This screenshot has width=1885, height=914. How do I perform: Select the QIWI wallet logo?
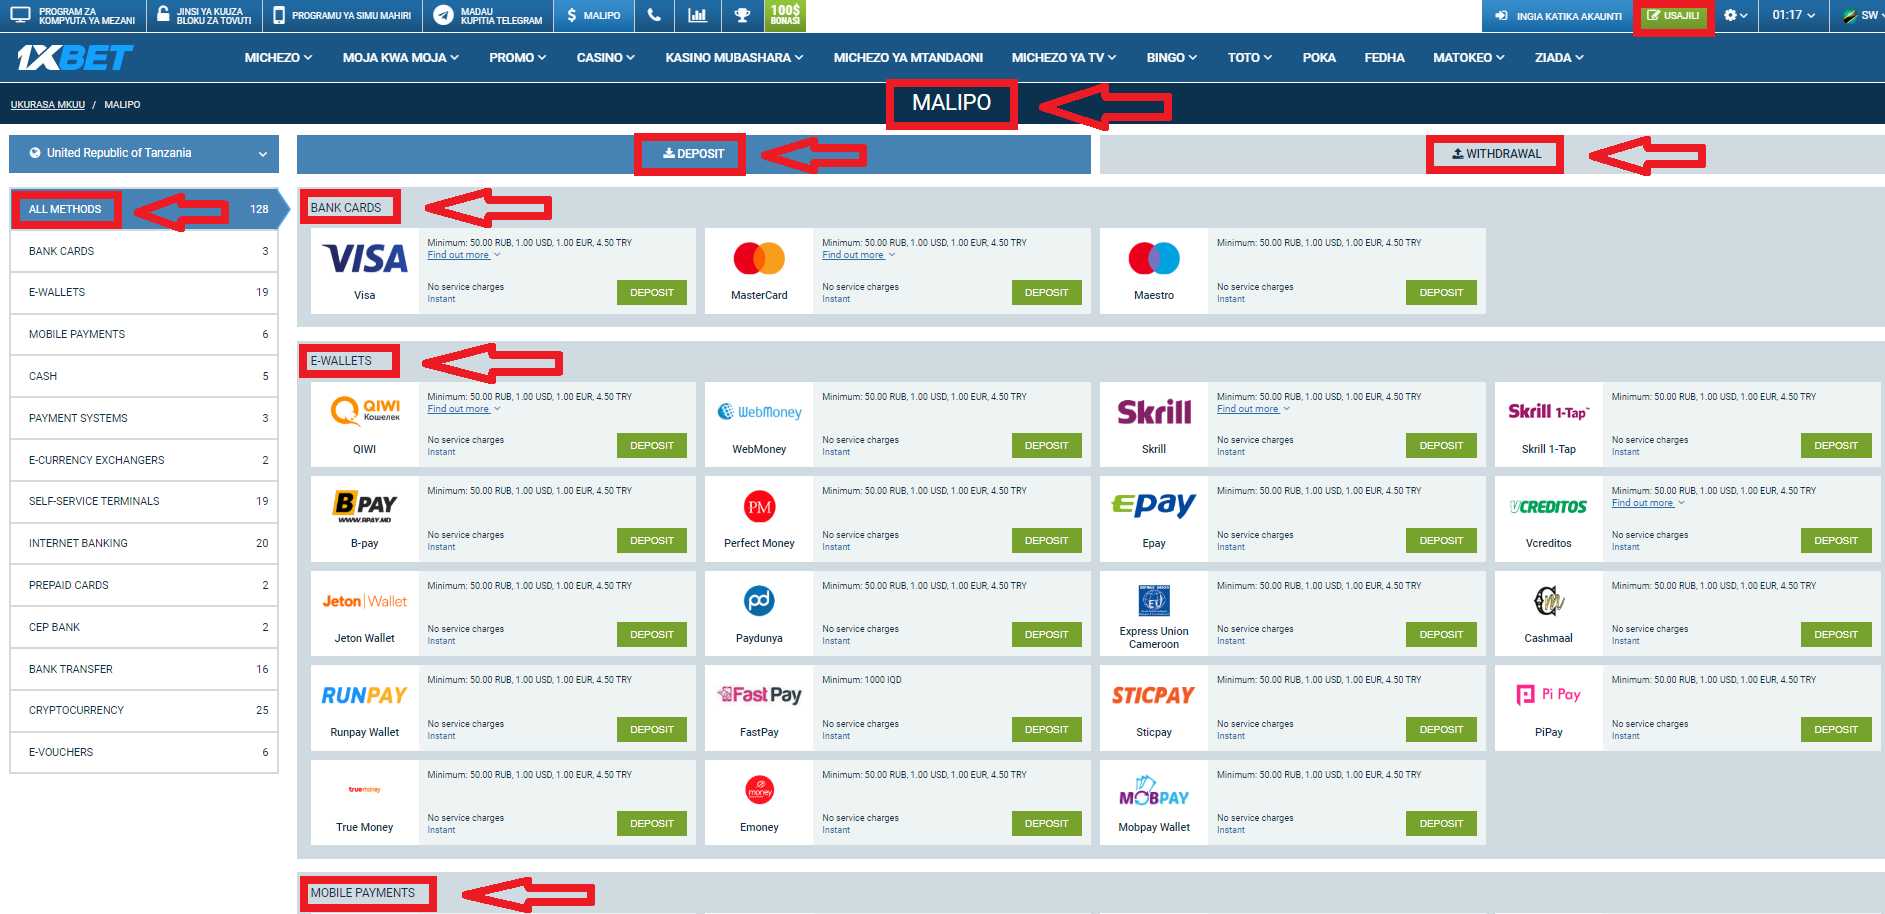click(365, 411)
